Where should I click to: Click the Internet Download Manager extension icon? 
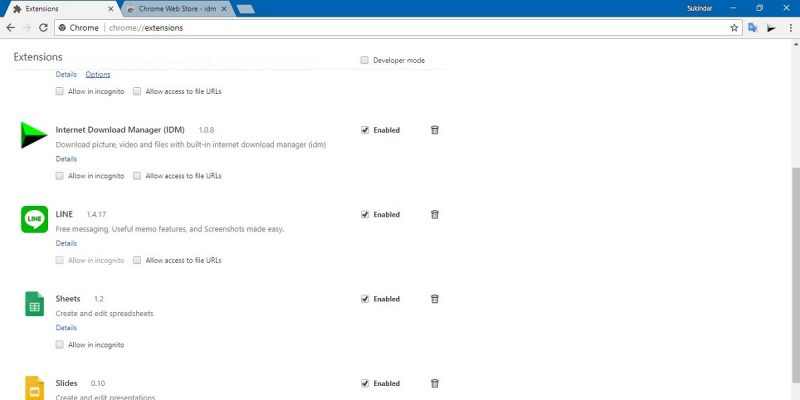[34, 135]
